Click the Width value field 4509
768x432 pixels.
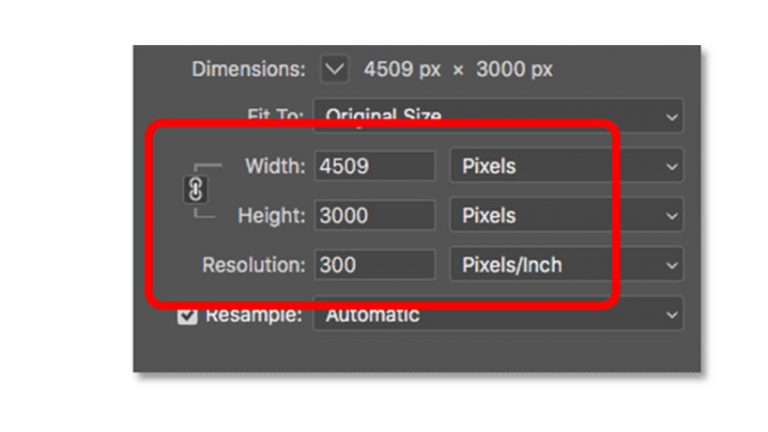point(375,166)
